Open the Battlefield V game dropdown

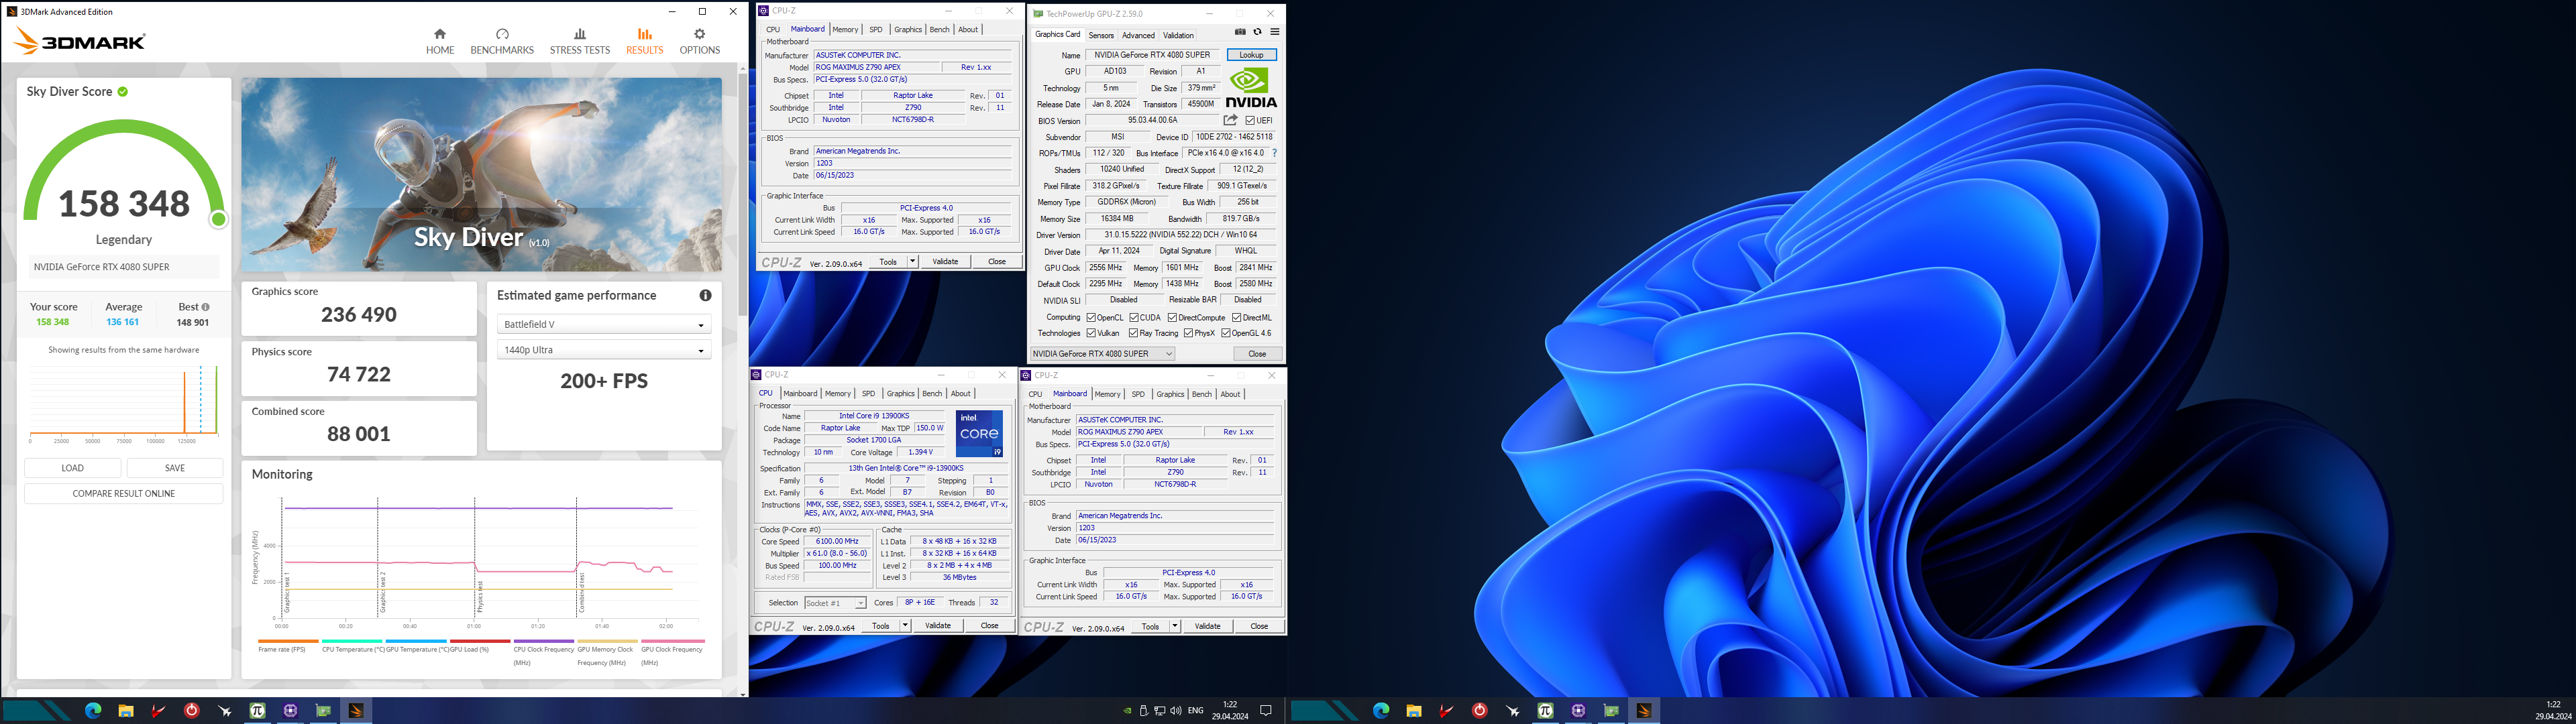(604, 324)
